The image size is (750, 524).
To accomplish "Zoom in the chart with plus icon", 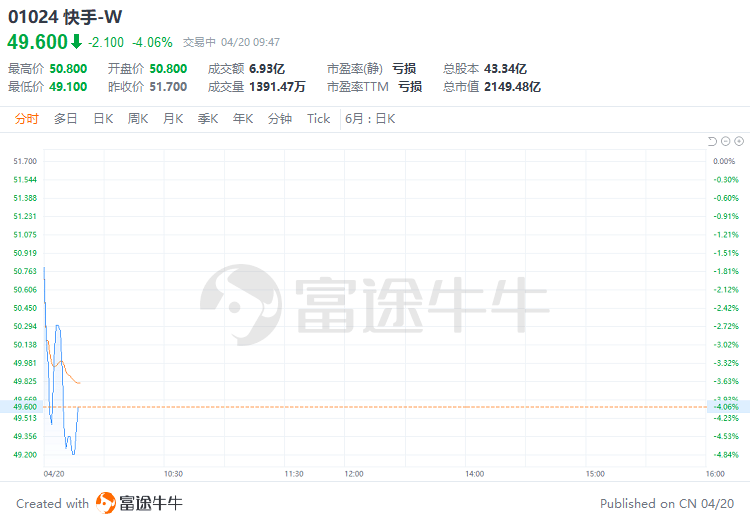I will point(739,141).
